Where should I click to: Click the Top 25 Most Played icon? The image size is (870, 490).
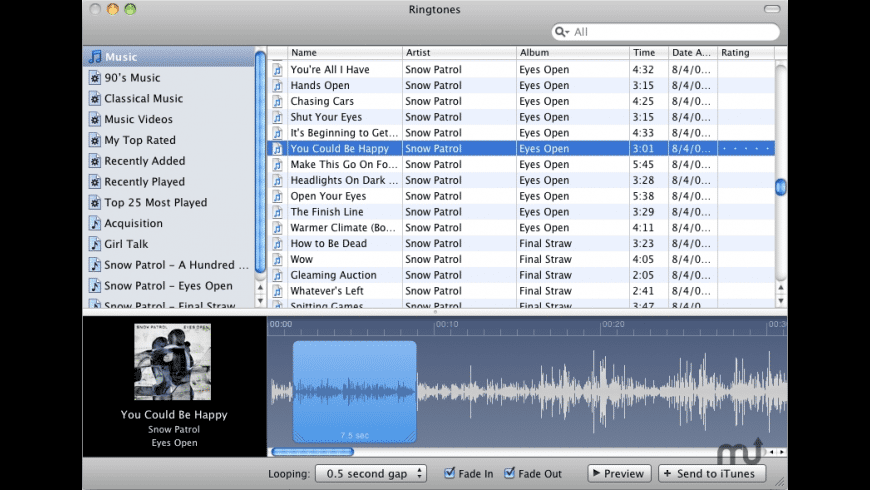click(x=95, y=203)
